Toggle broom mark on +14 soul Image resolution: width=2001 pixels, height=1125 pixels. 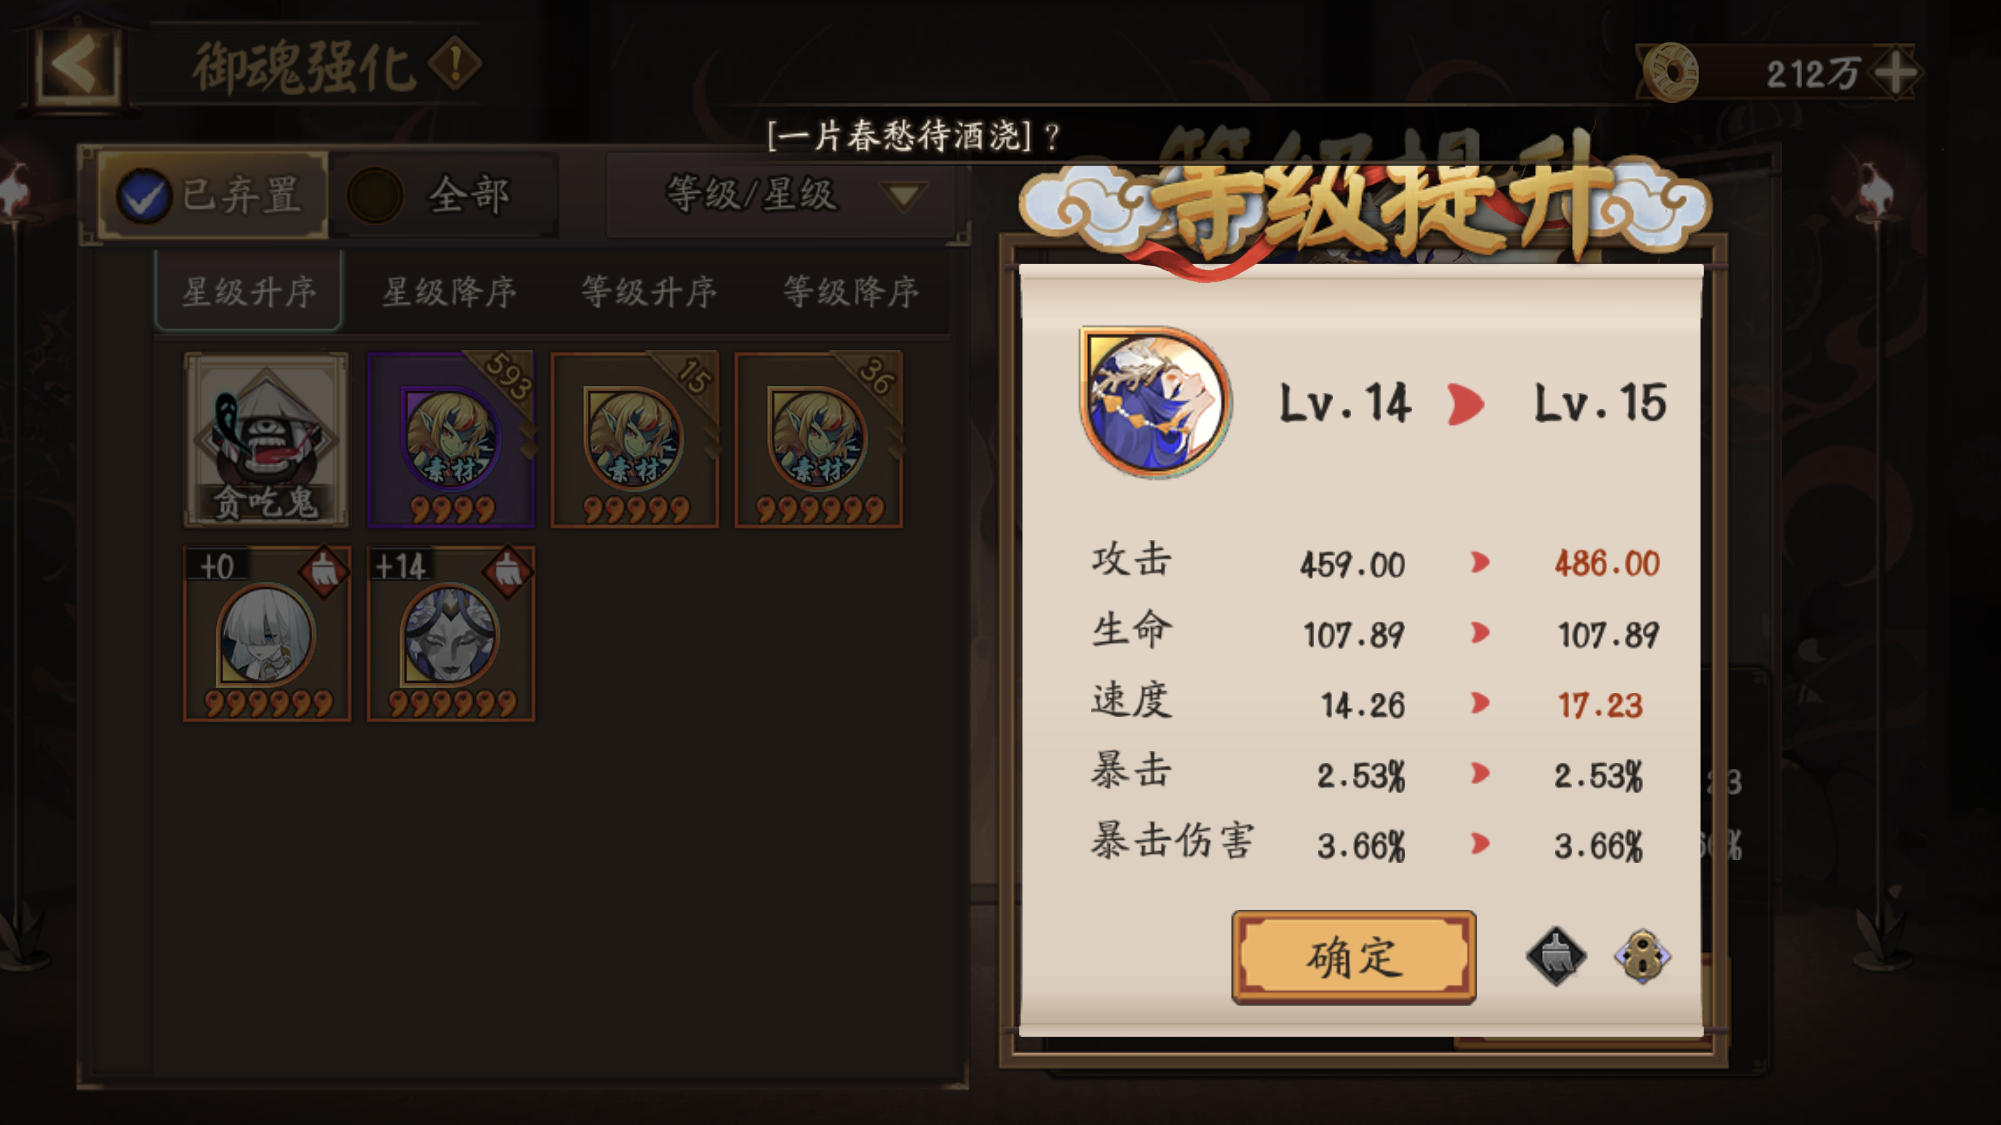[508, 571]
